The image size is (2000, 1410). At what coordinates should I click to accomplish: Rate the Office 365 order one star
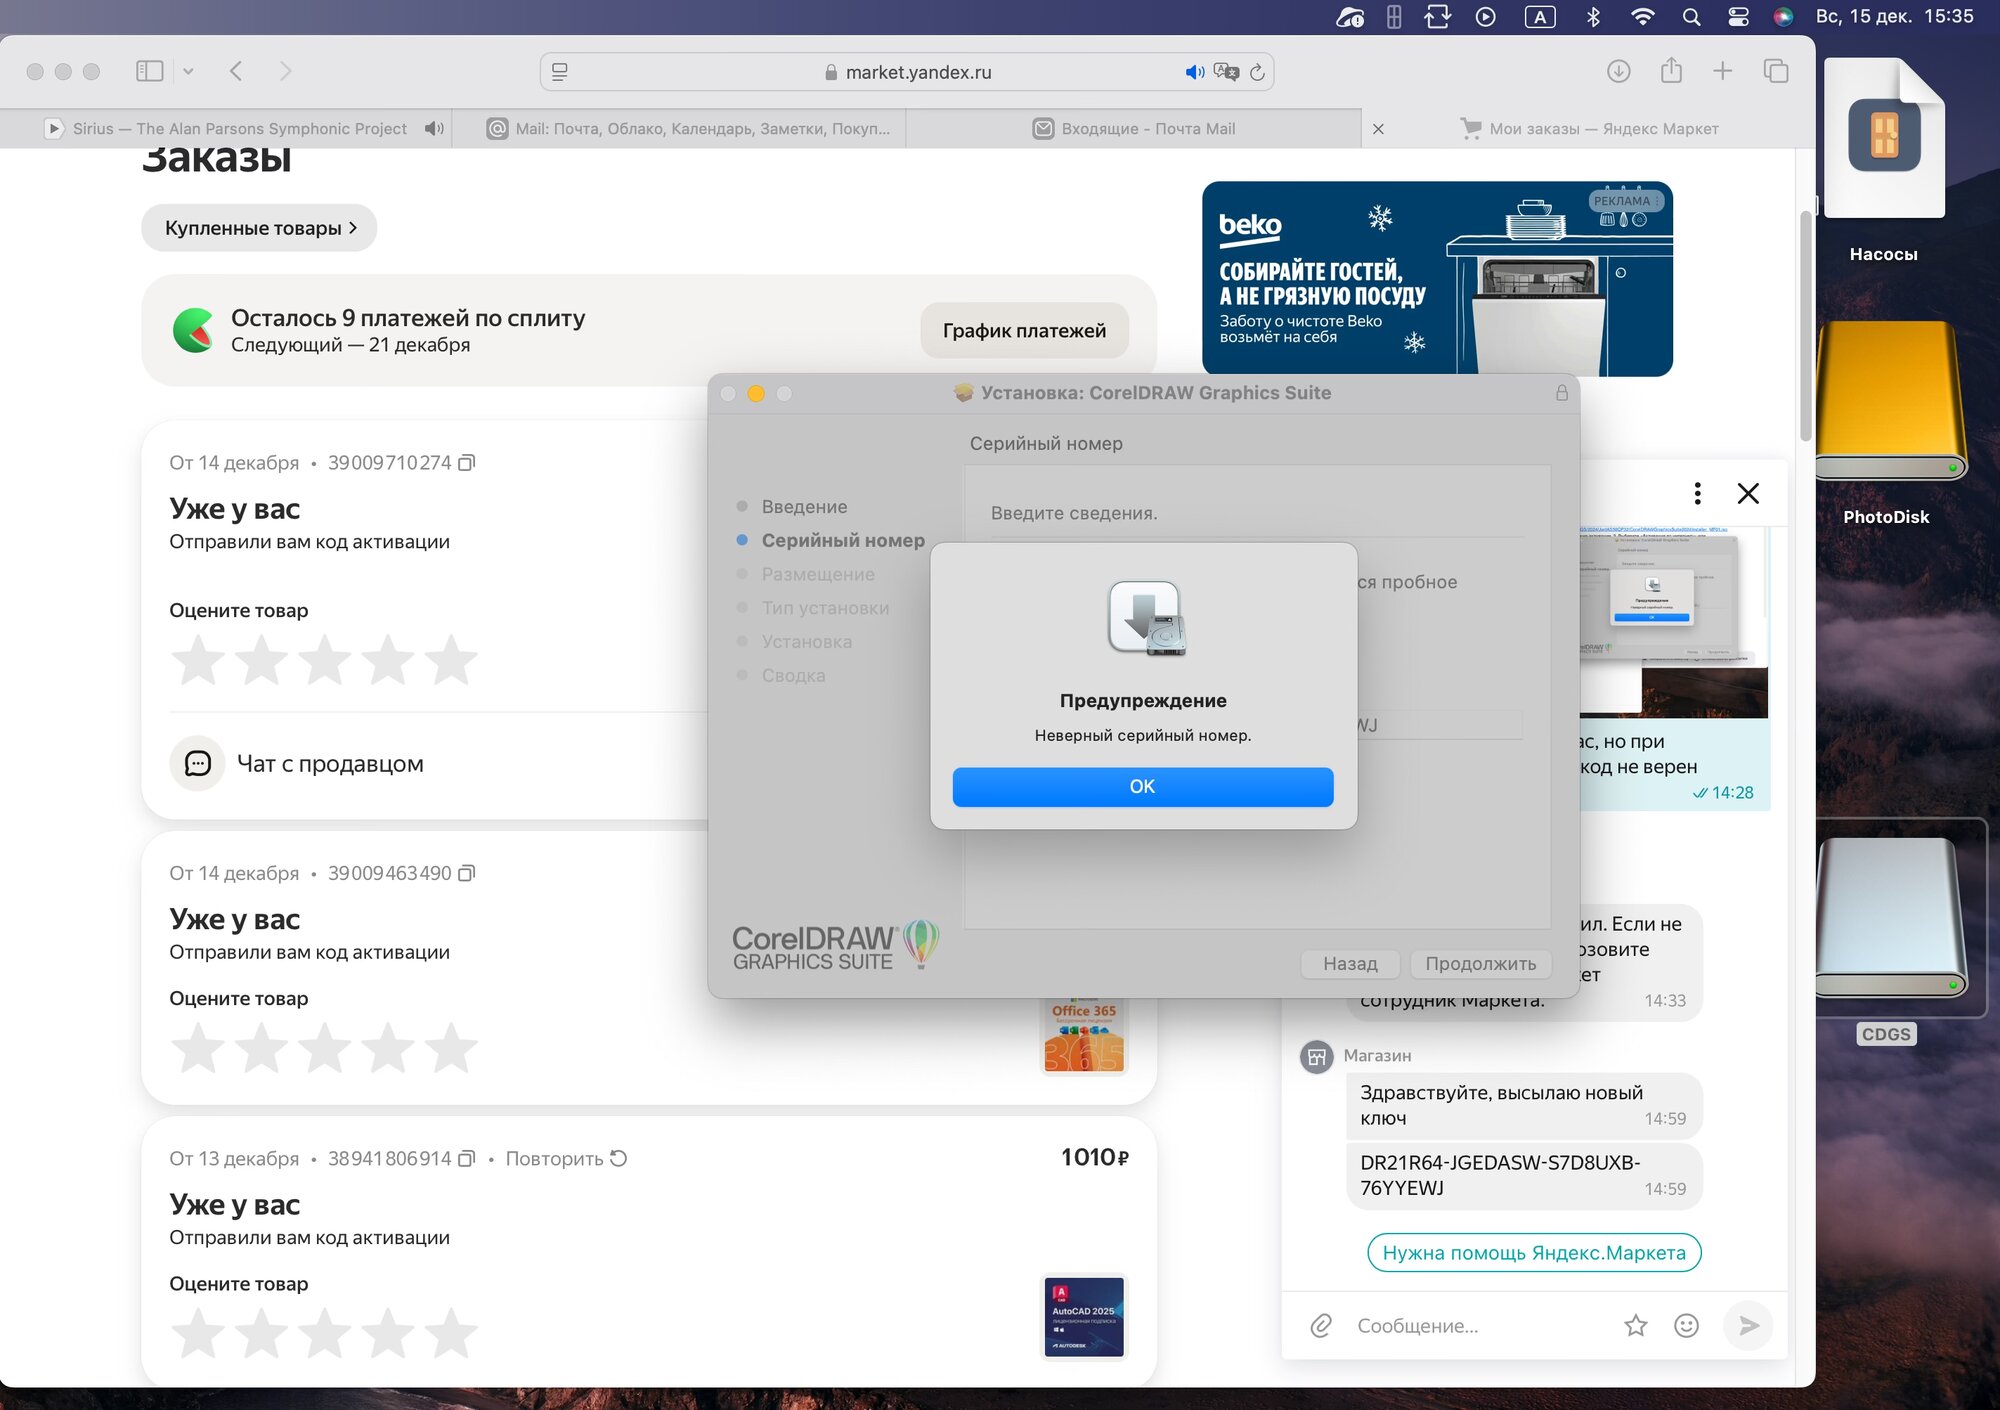pyautogui.click(x=198, y=1048)
